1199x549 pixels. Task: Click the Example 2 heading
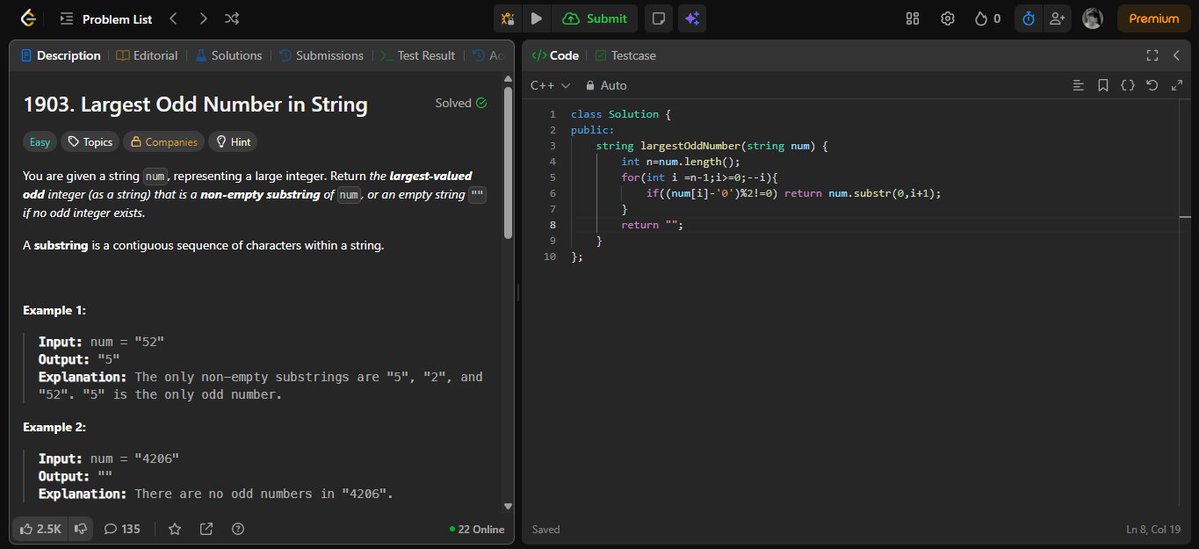coord(54,427)
